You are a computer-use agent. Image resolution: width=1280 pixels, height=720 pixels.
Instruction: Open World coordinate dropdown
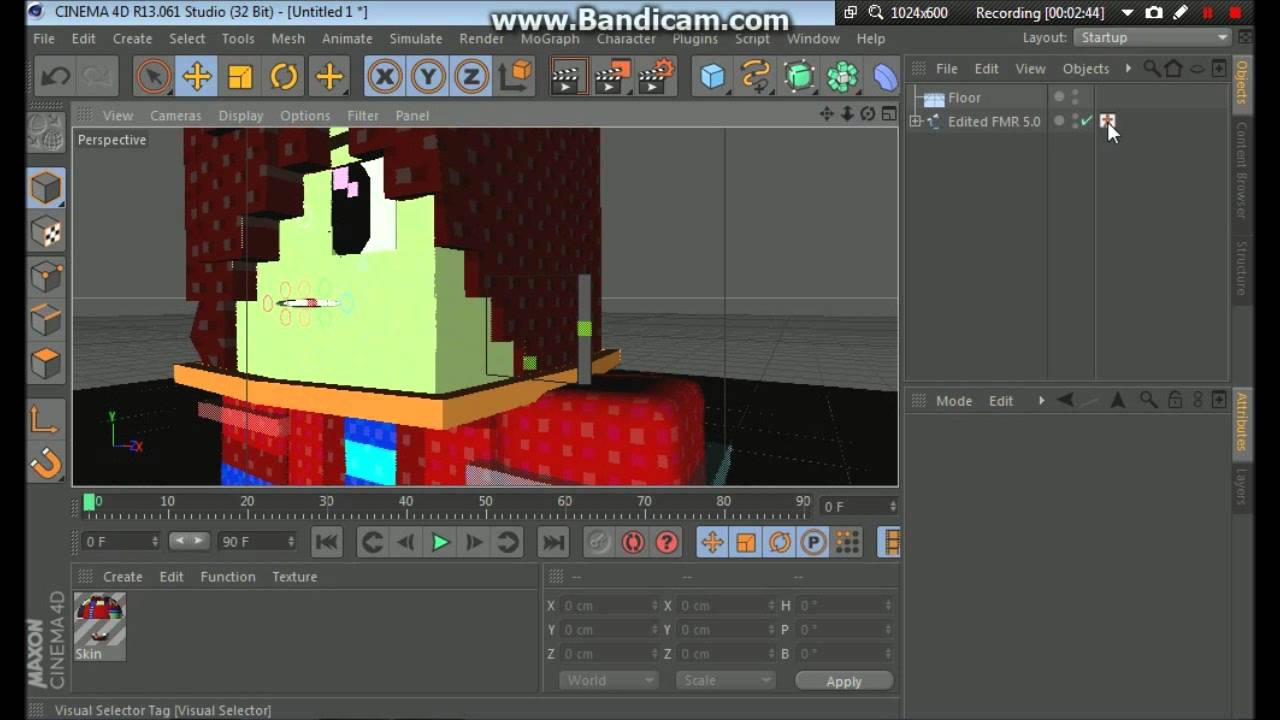click(x=608, y=680)
